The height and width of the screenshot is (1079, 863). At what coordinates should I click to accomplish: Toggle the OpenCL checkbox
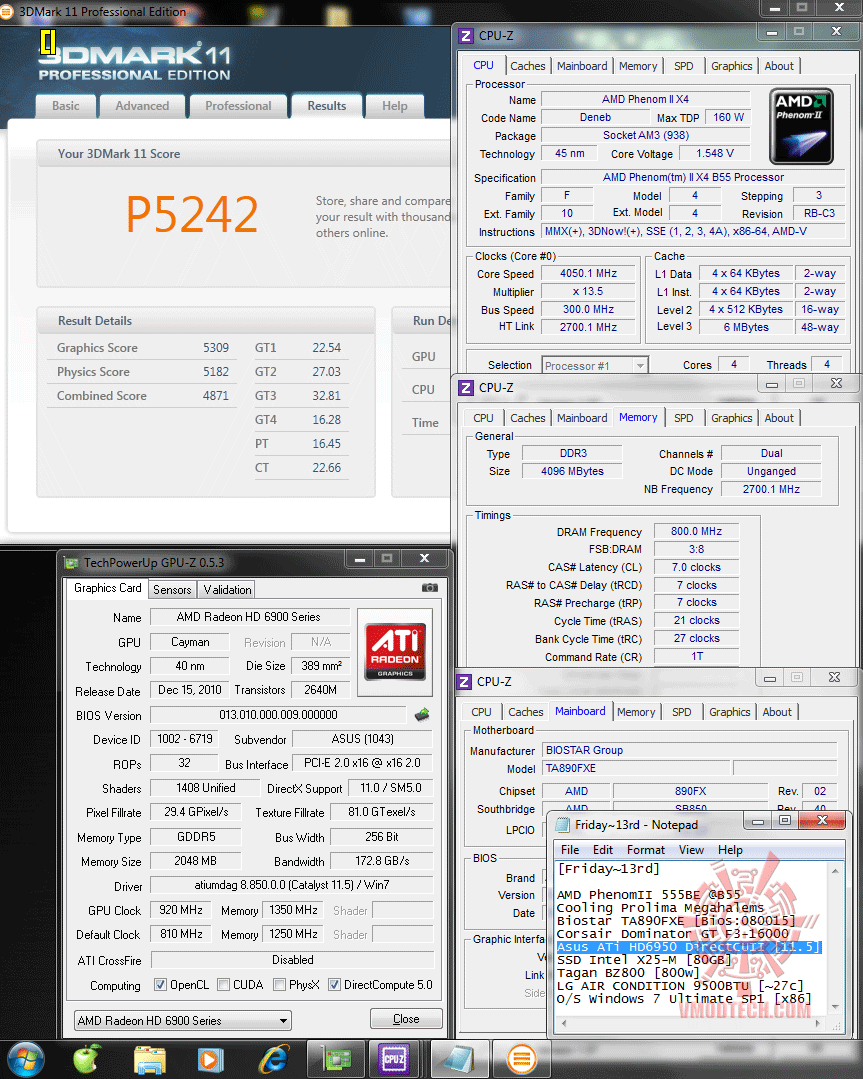[160, 985]
